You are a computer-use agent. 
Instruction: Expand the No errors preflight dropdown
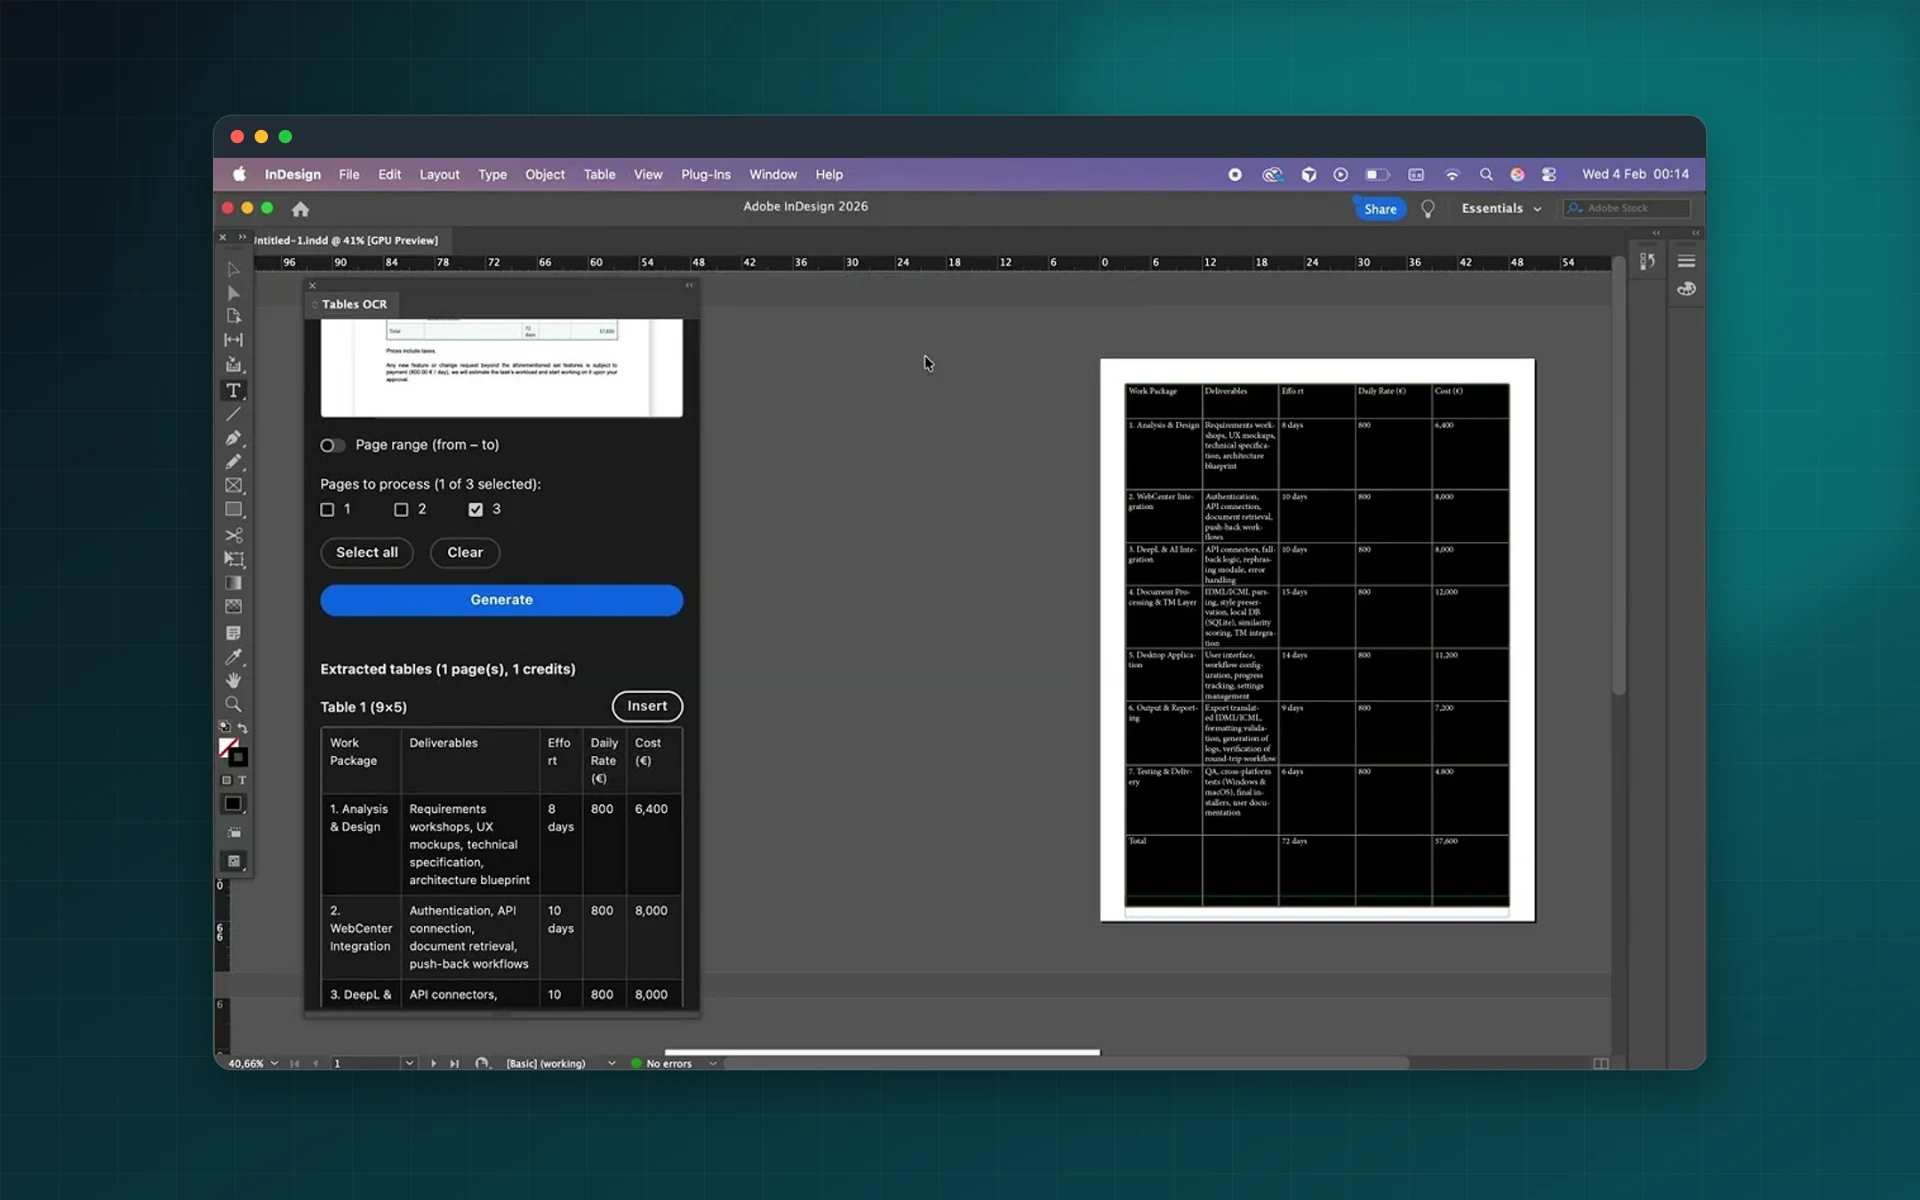click(x=713, y=1063)
